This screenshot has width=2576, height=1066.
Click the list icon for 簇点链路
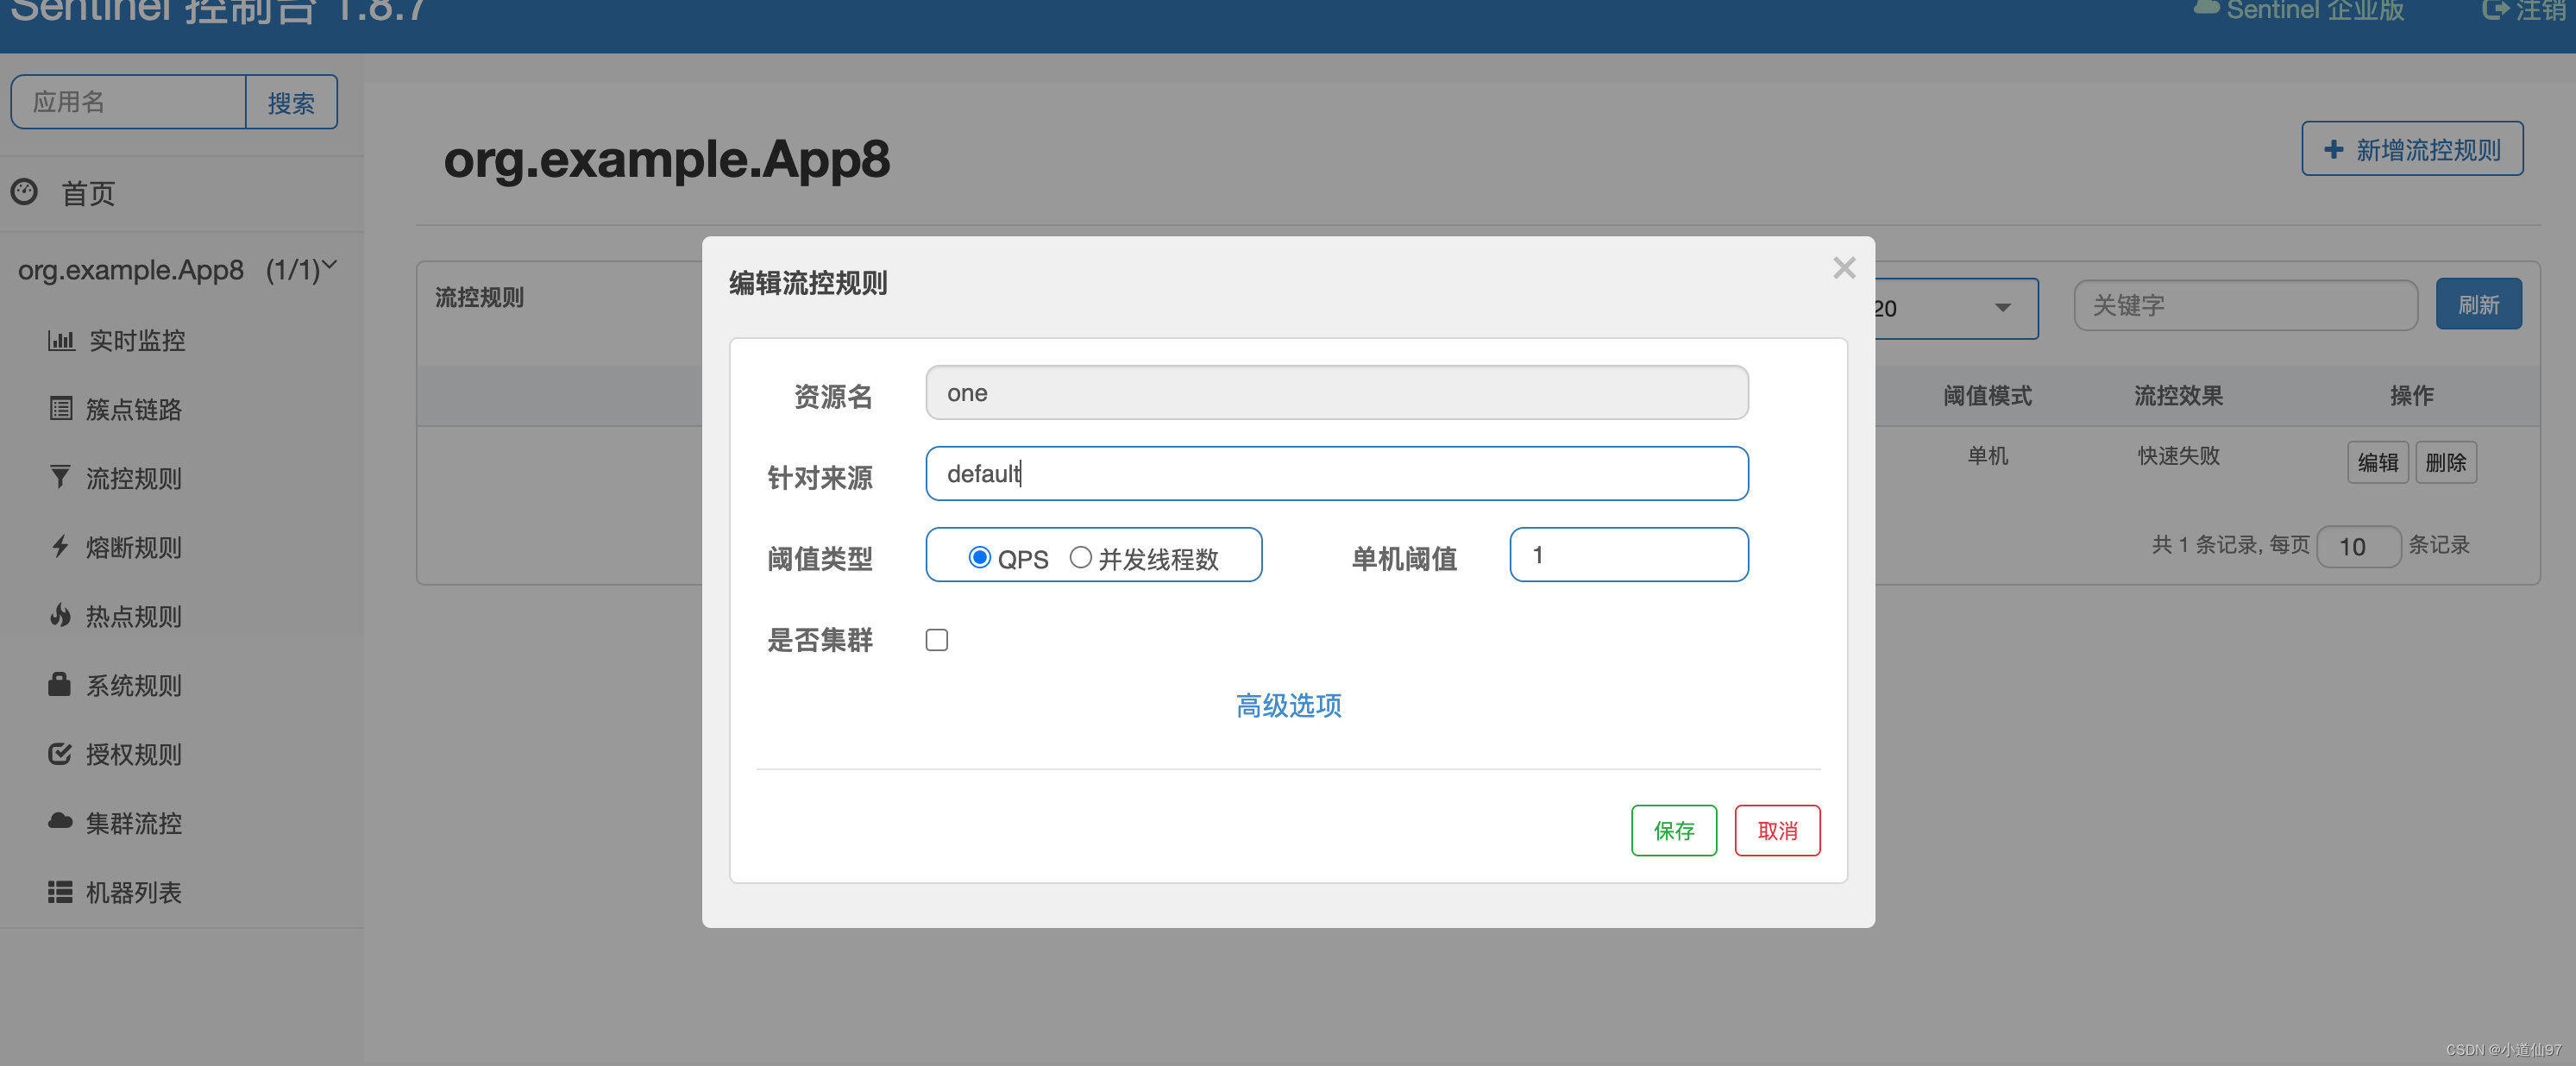61,408
